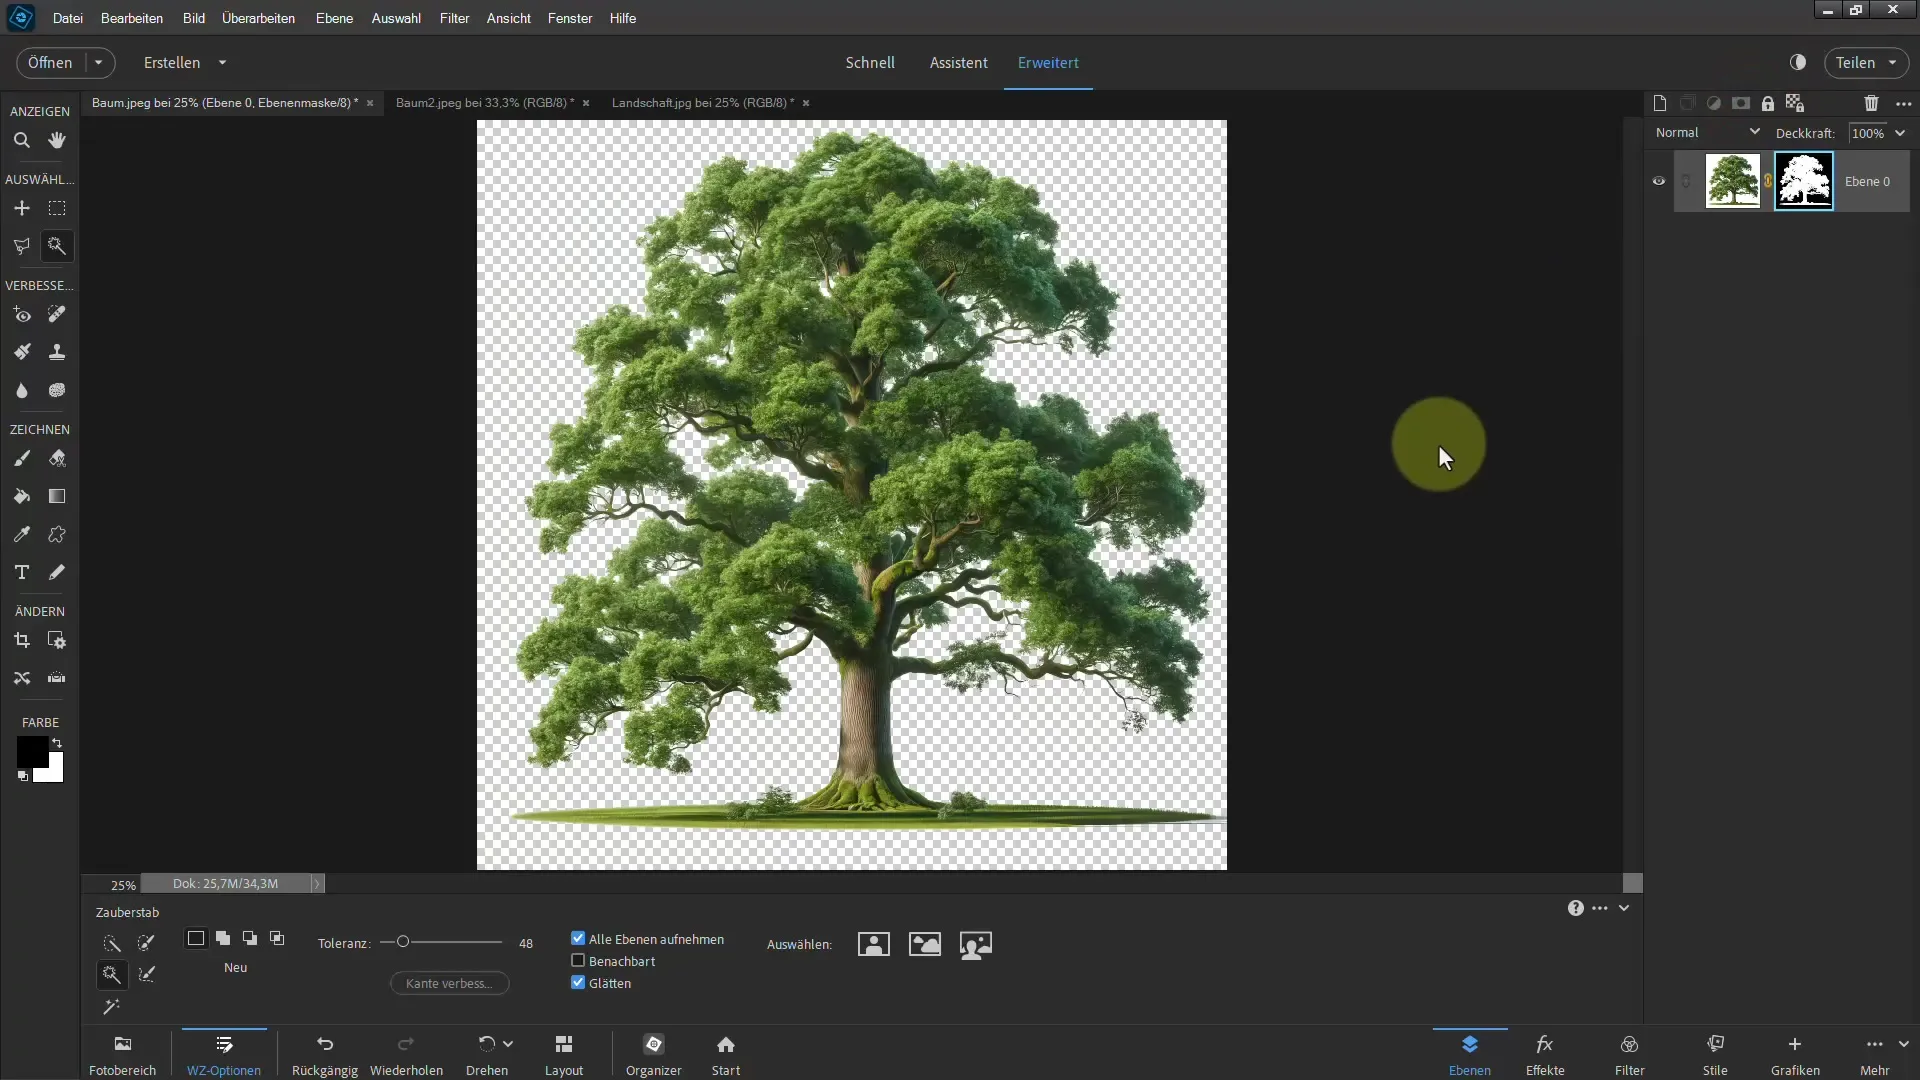Click the Ebene 0 layer thumbnail
The image size is (1920, 1080).
1733,181
